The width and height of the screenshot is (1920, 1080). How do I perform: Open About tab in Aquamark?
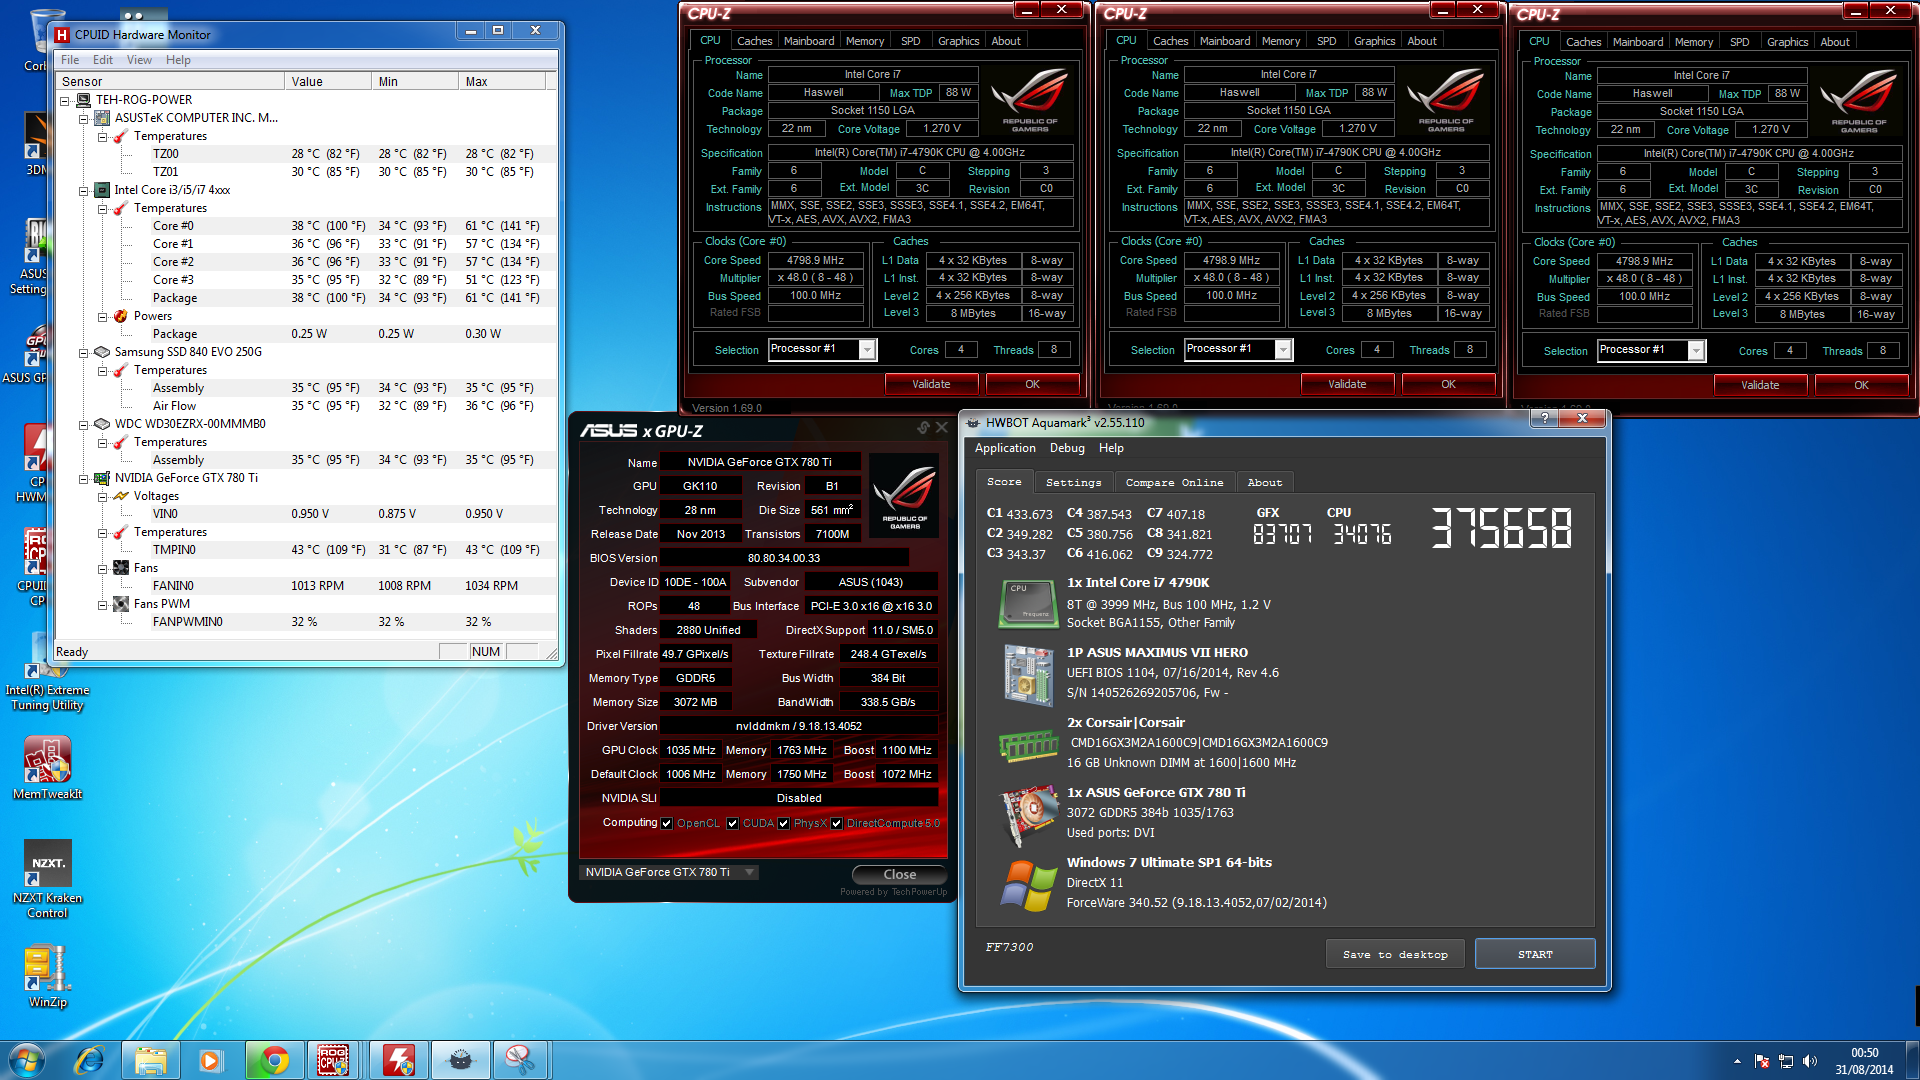[x=1264, y=482]
